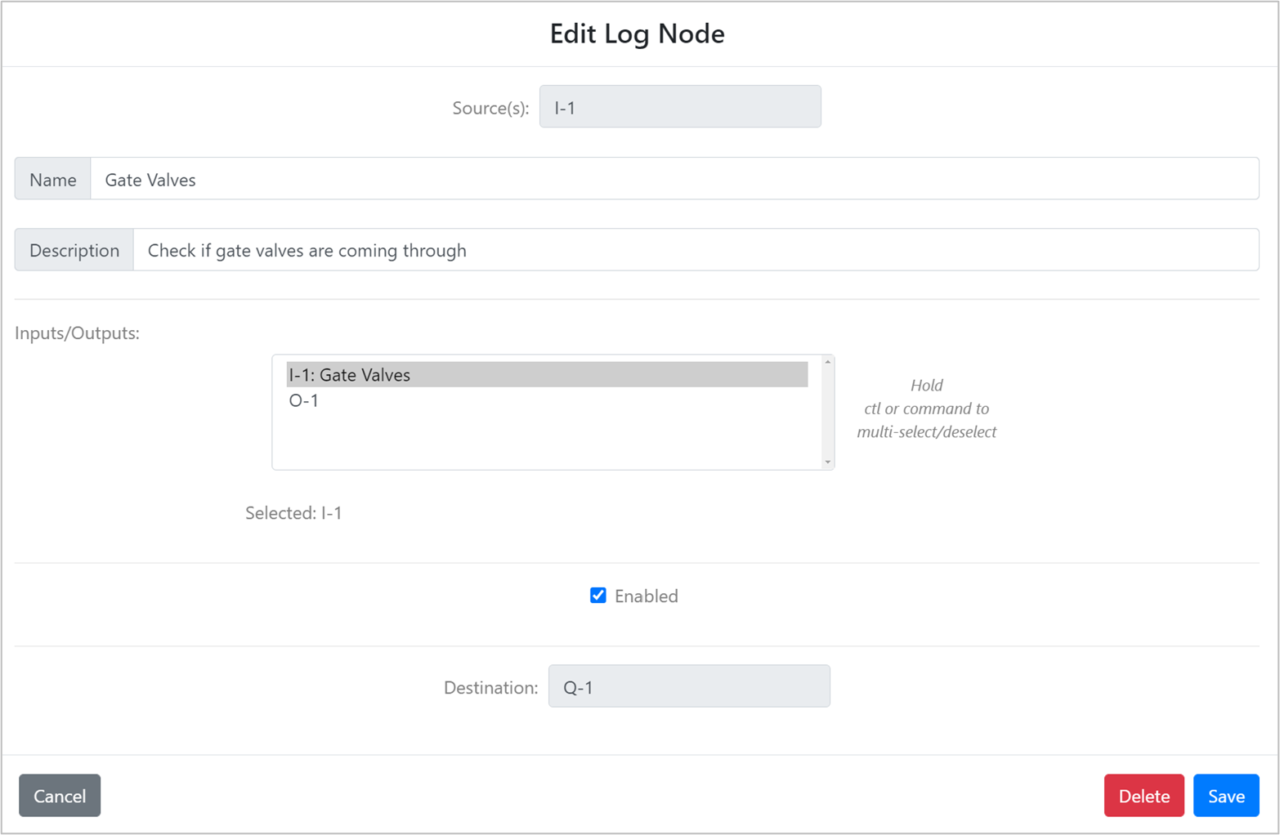Click the Description label prefix
Viewport: 1280px width, 835px height.
[x=73, y=249]
